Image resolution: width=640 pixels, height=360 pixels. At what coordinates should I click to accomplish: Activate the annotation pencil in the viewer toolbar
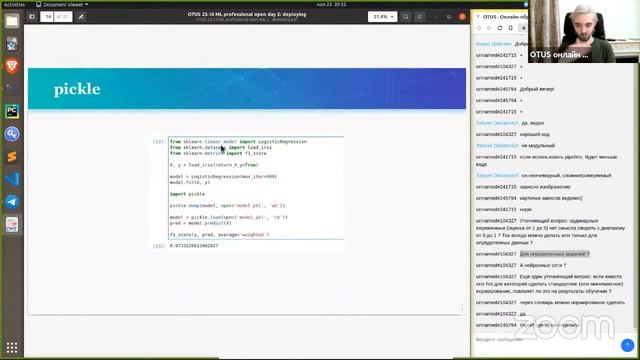[81, 17]
